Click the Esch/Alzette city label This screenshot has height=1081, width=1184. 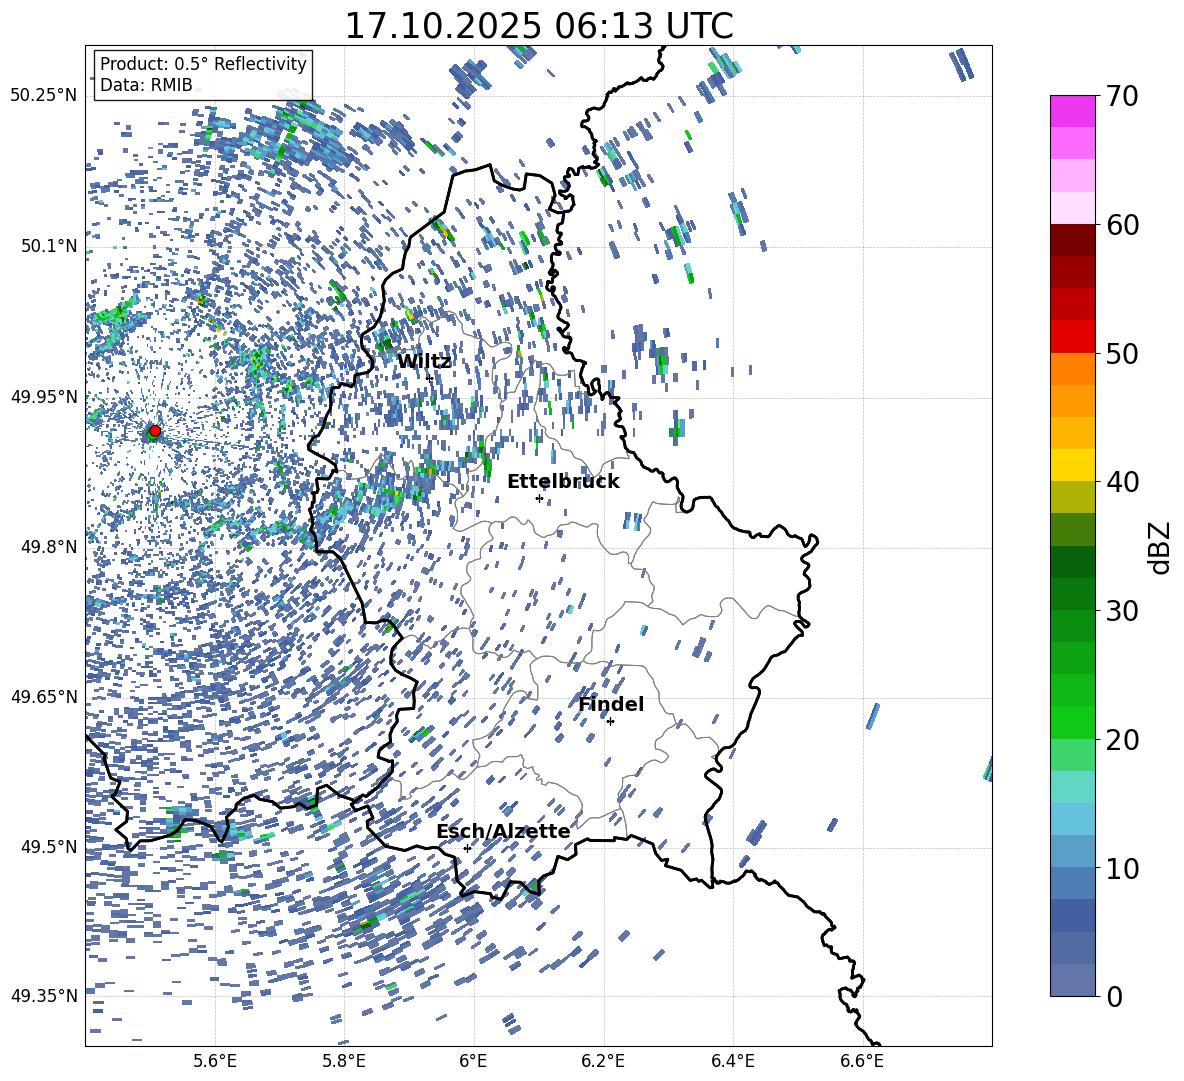(x=503, y=832)
